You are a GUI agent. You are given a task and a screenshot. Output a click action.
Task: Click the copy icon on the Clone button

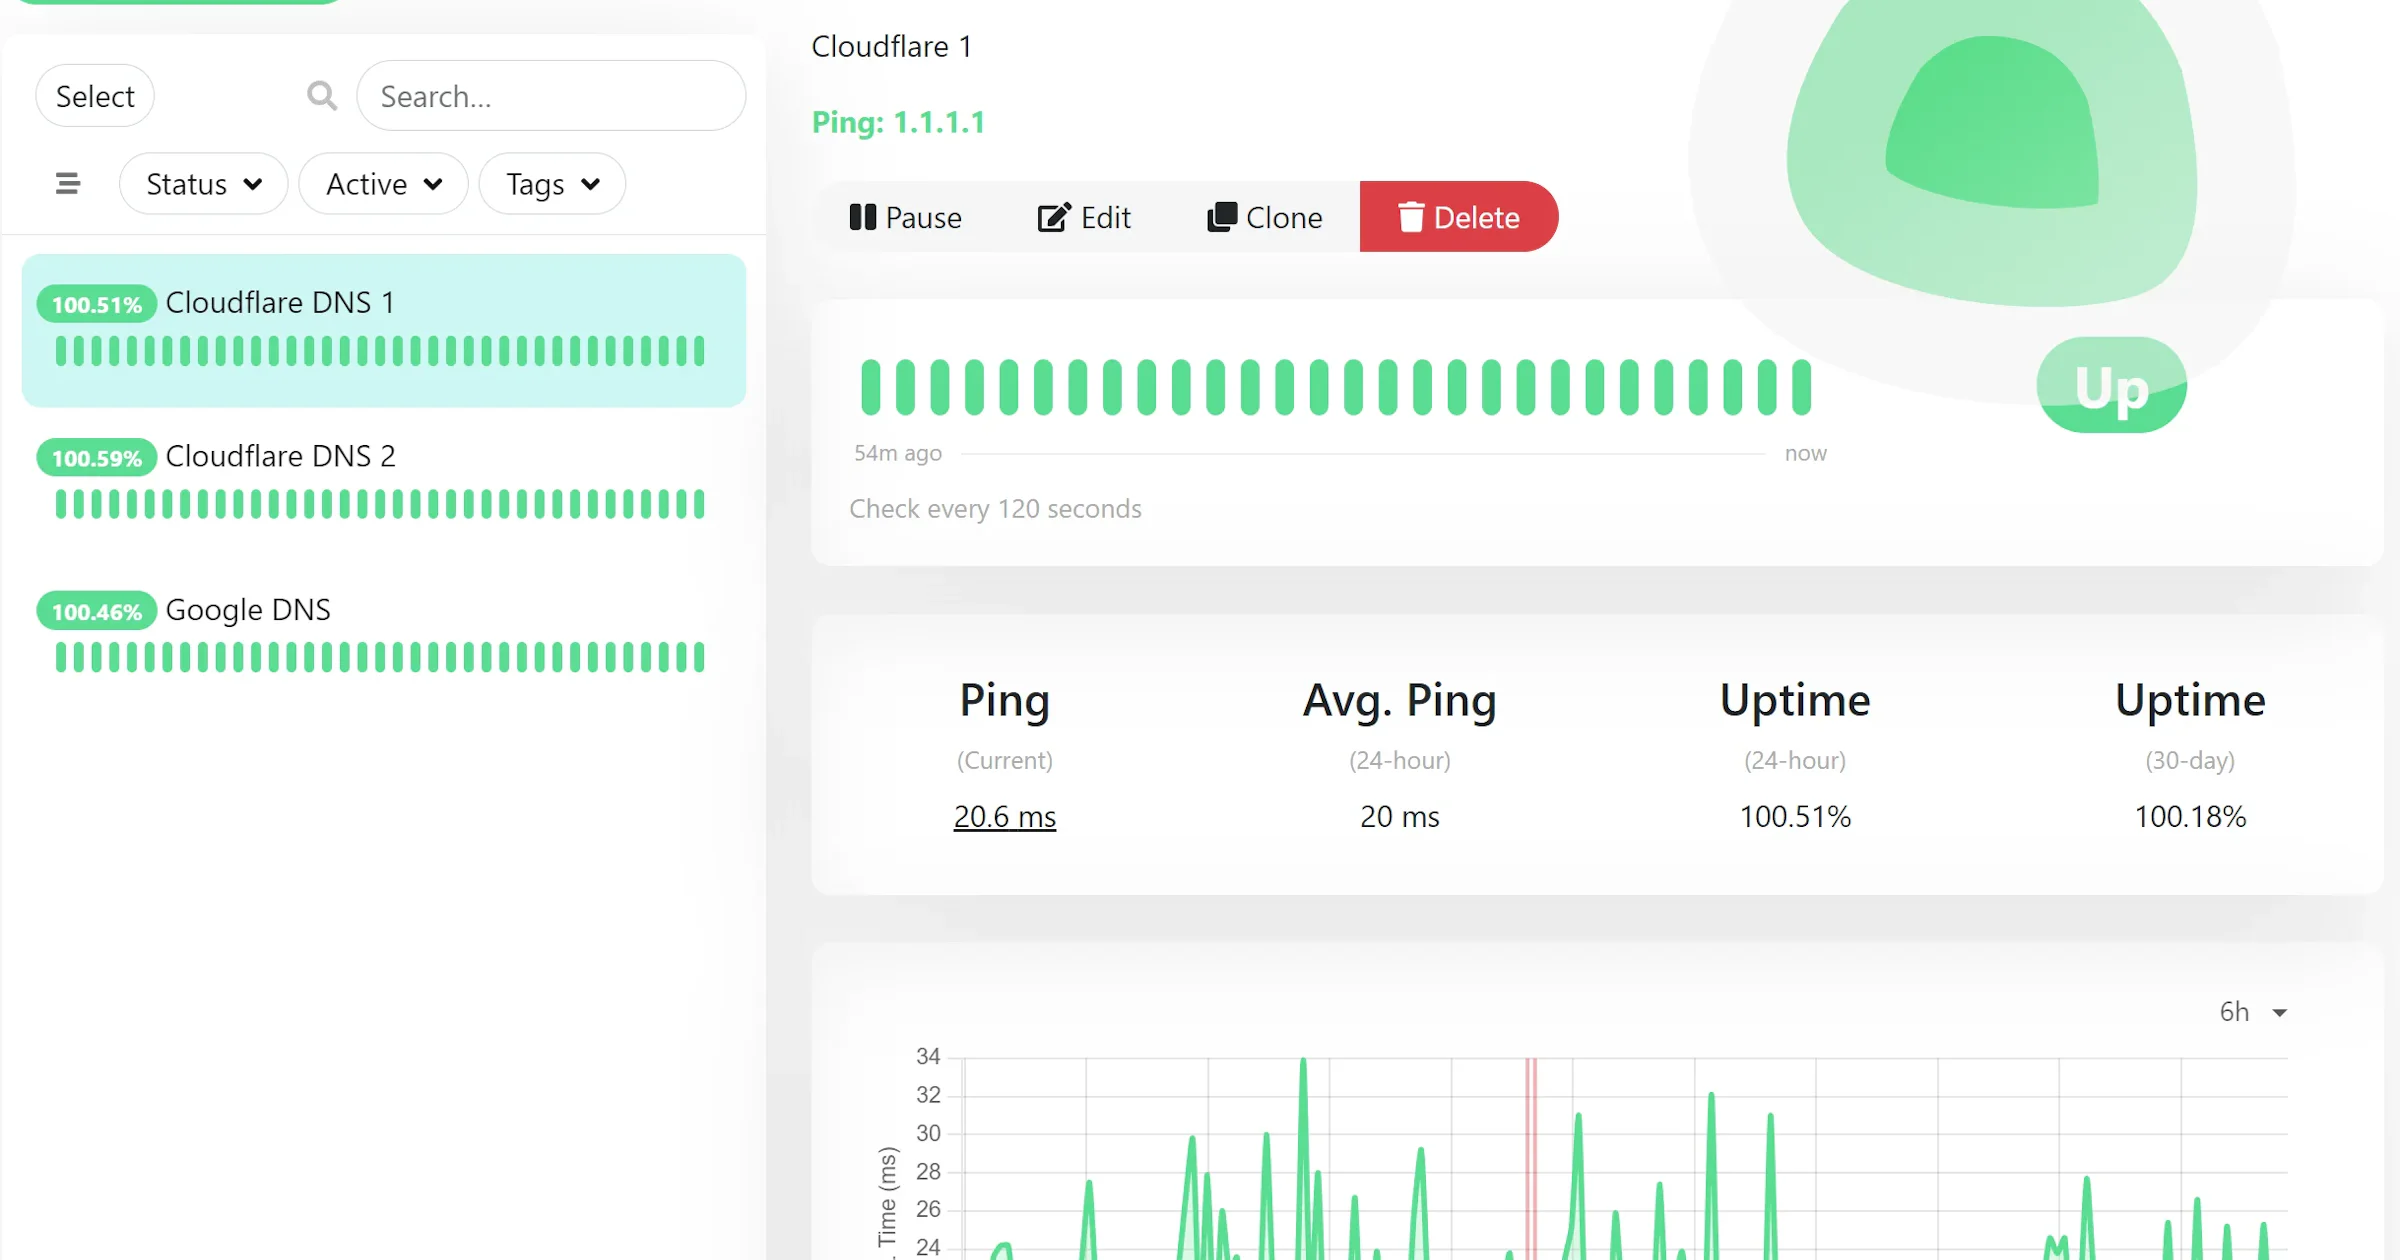(1222, 217)
